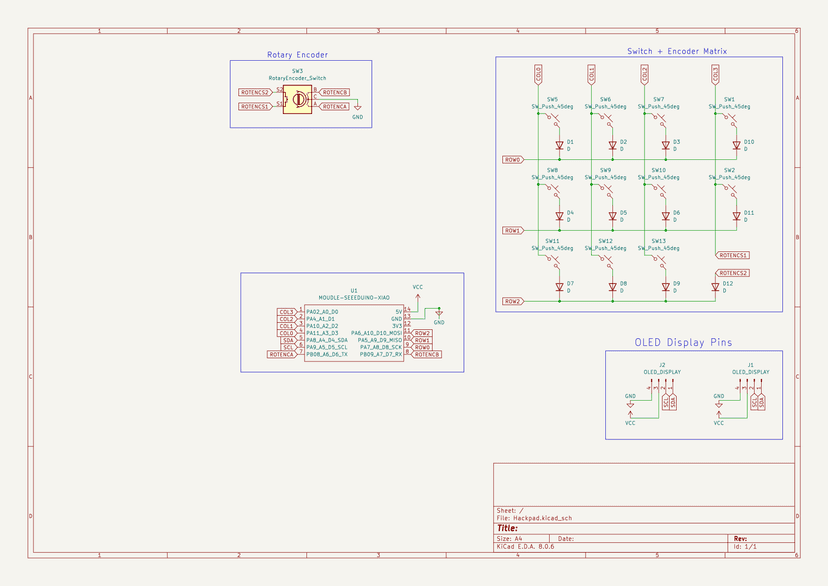Click the ROW0 label left of matrix
The width and height of the screenshot is (828, 586).
pyautogui.click(x=512, y=160)
